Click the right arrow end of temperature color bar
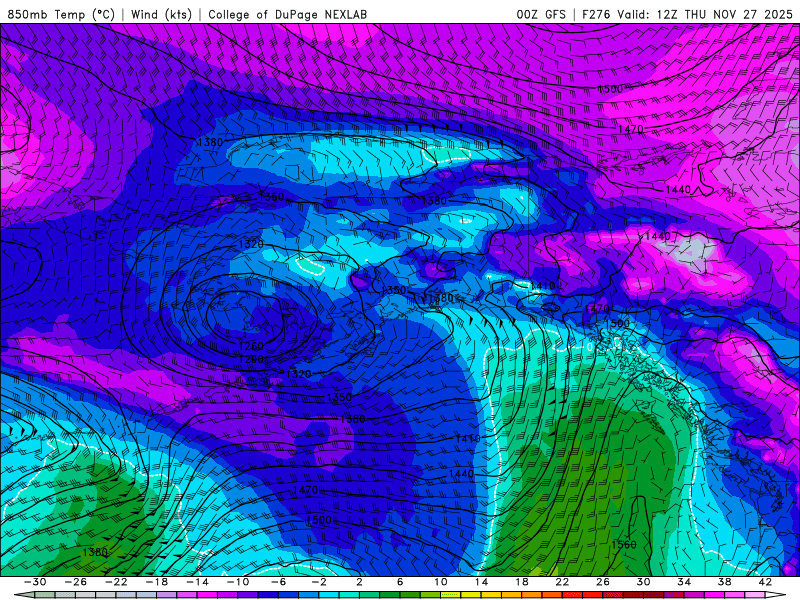 [x=776, y=595]
